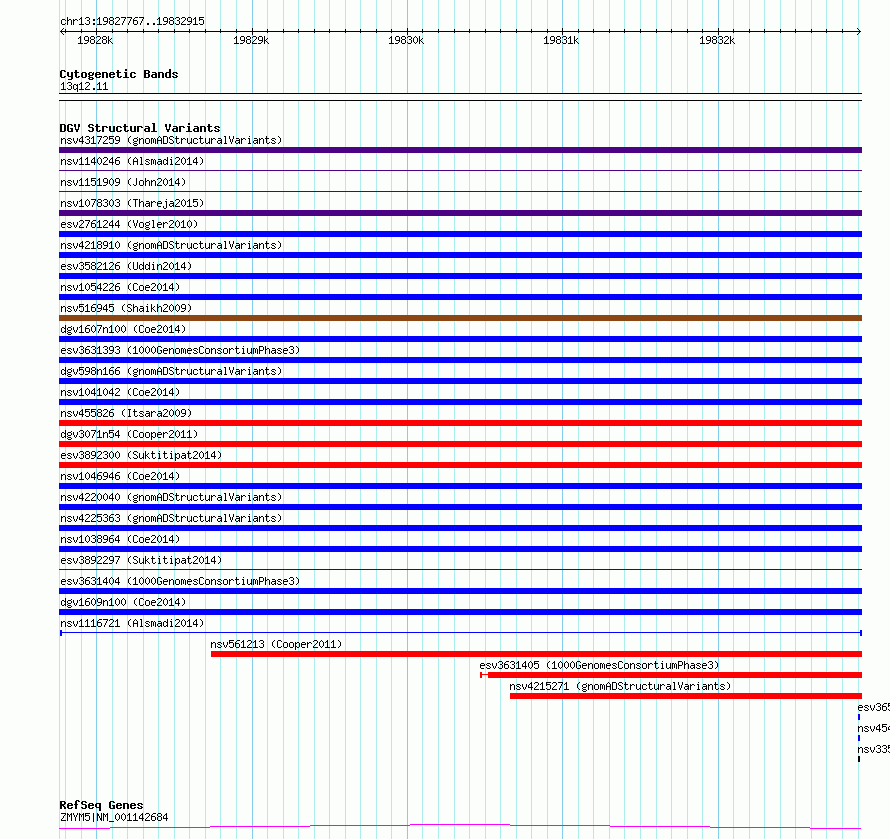Select nsv4218910 gnomAD variant label
Image resolution: width=890 pixels, height=839 pixels.
coord(171,245)
